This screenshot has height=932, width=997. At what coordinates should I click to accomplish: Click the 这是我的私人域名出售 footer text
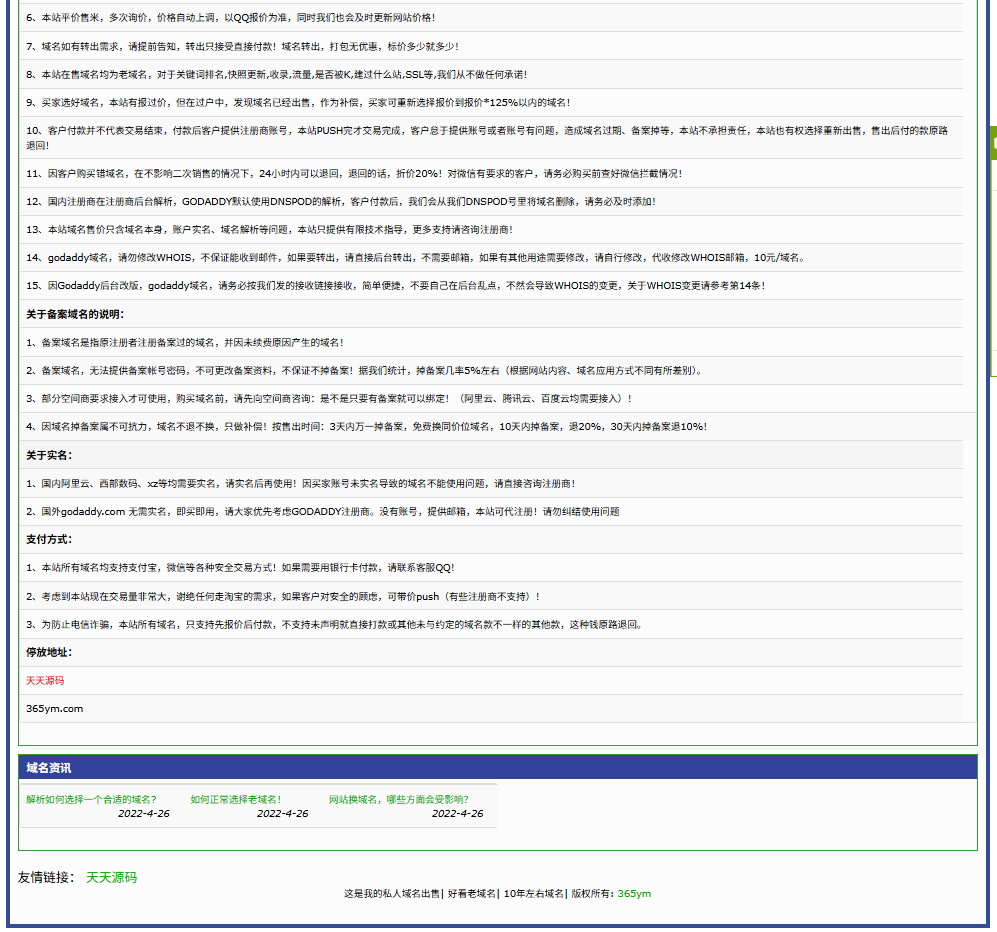pos(392,894)
